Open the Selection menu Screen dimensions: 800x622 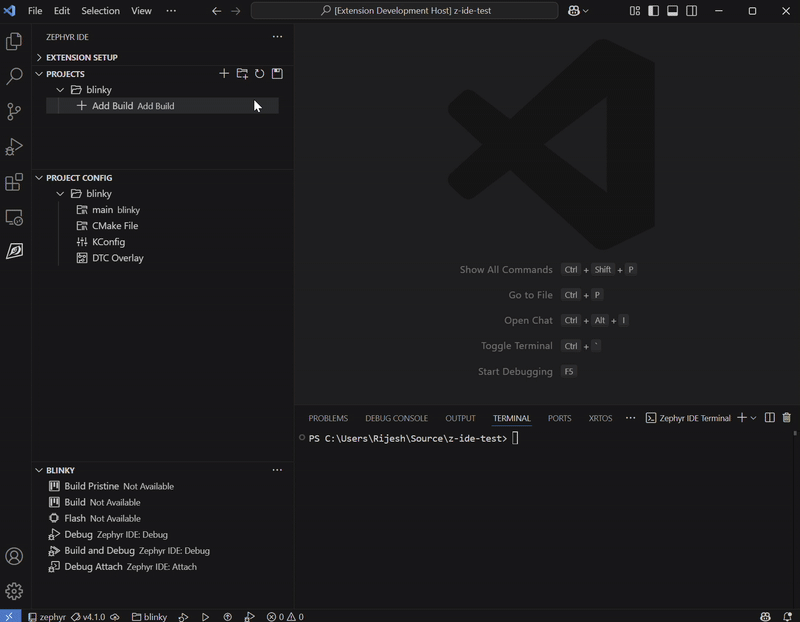click(x=101, y=11)
